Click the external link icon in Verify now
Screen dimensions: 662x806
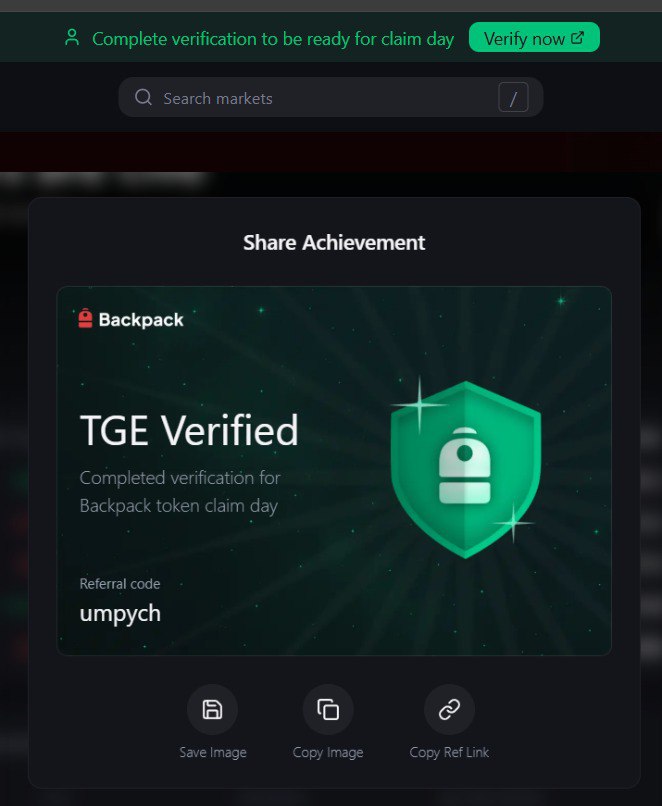tap(578, 38)
